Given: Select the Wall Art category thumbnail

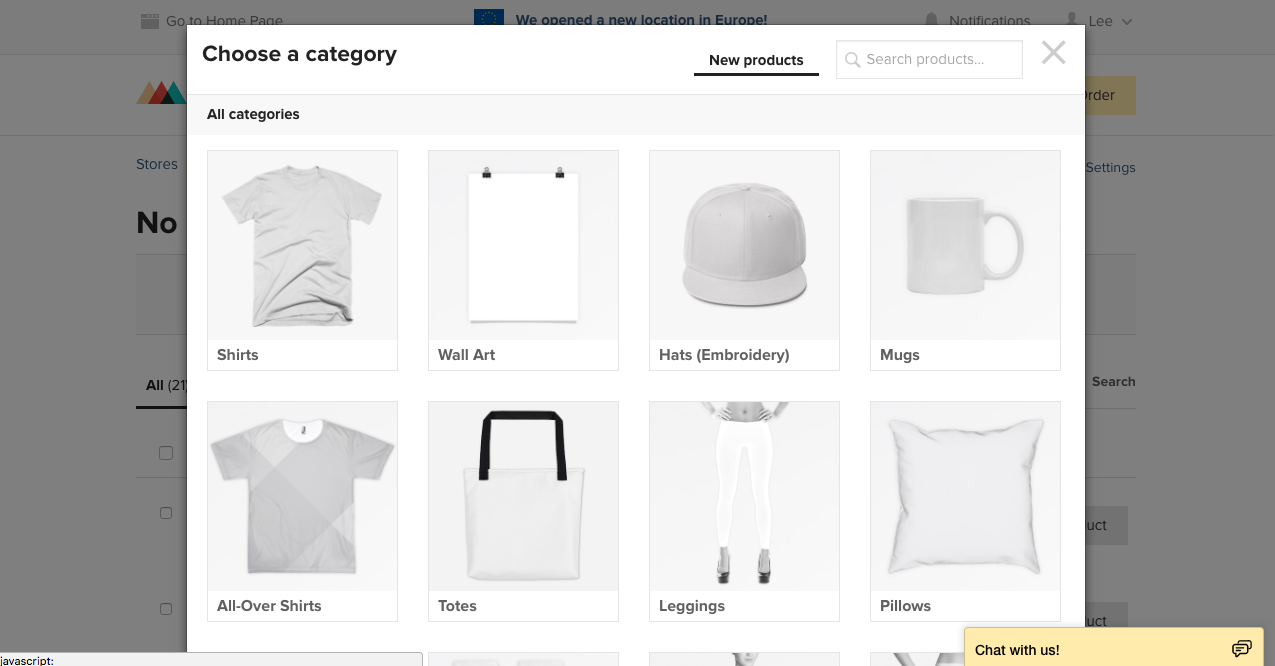Looking at the screenshot, I should point(523,245).
